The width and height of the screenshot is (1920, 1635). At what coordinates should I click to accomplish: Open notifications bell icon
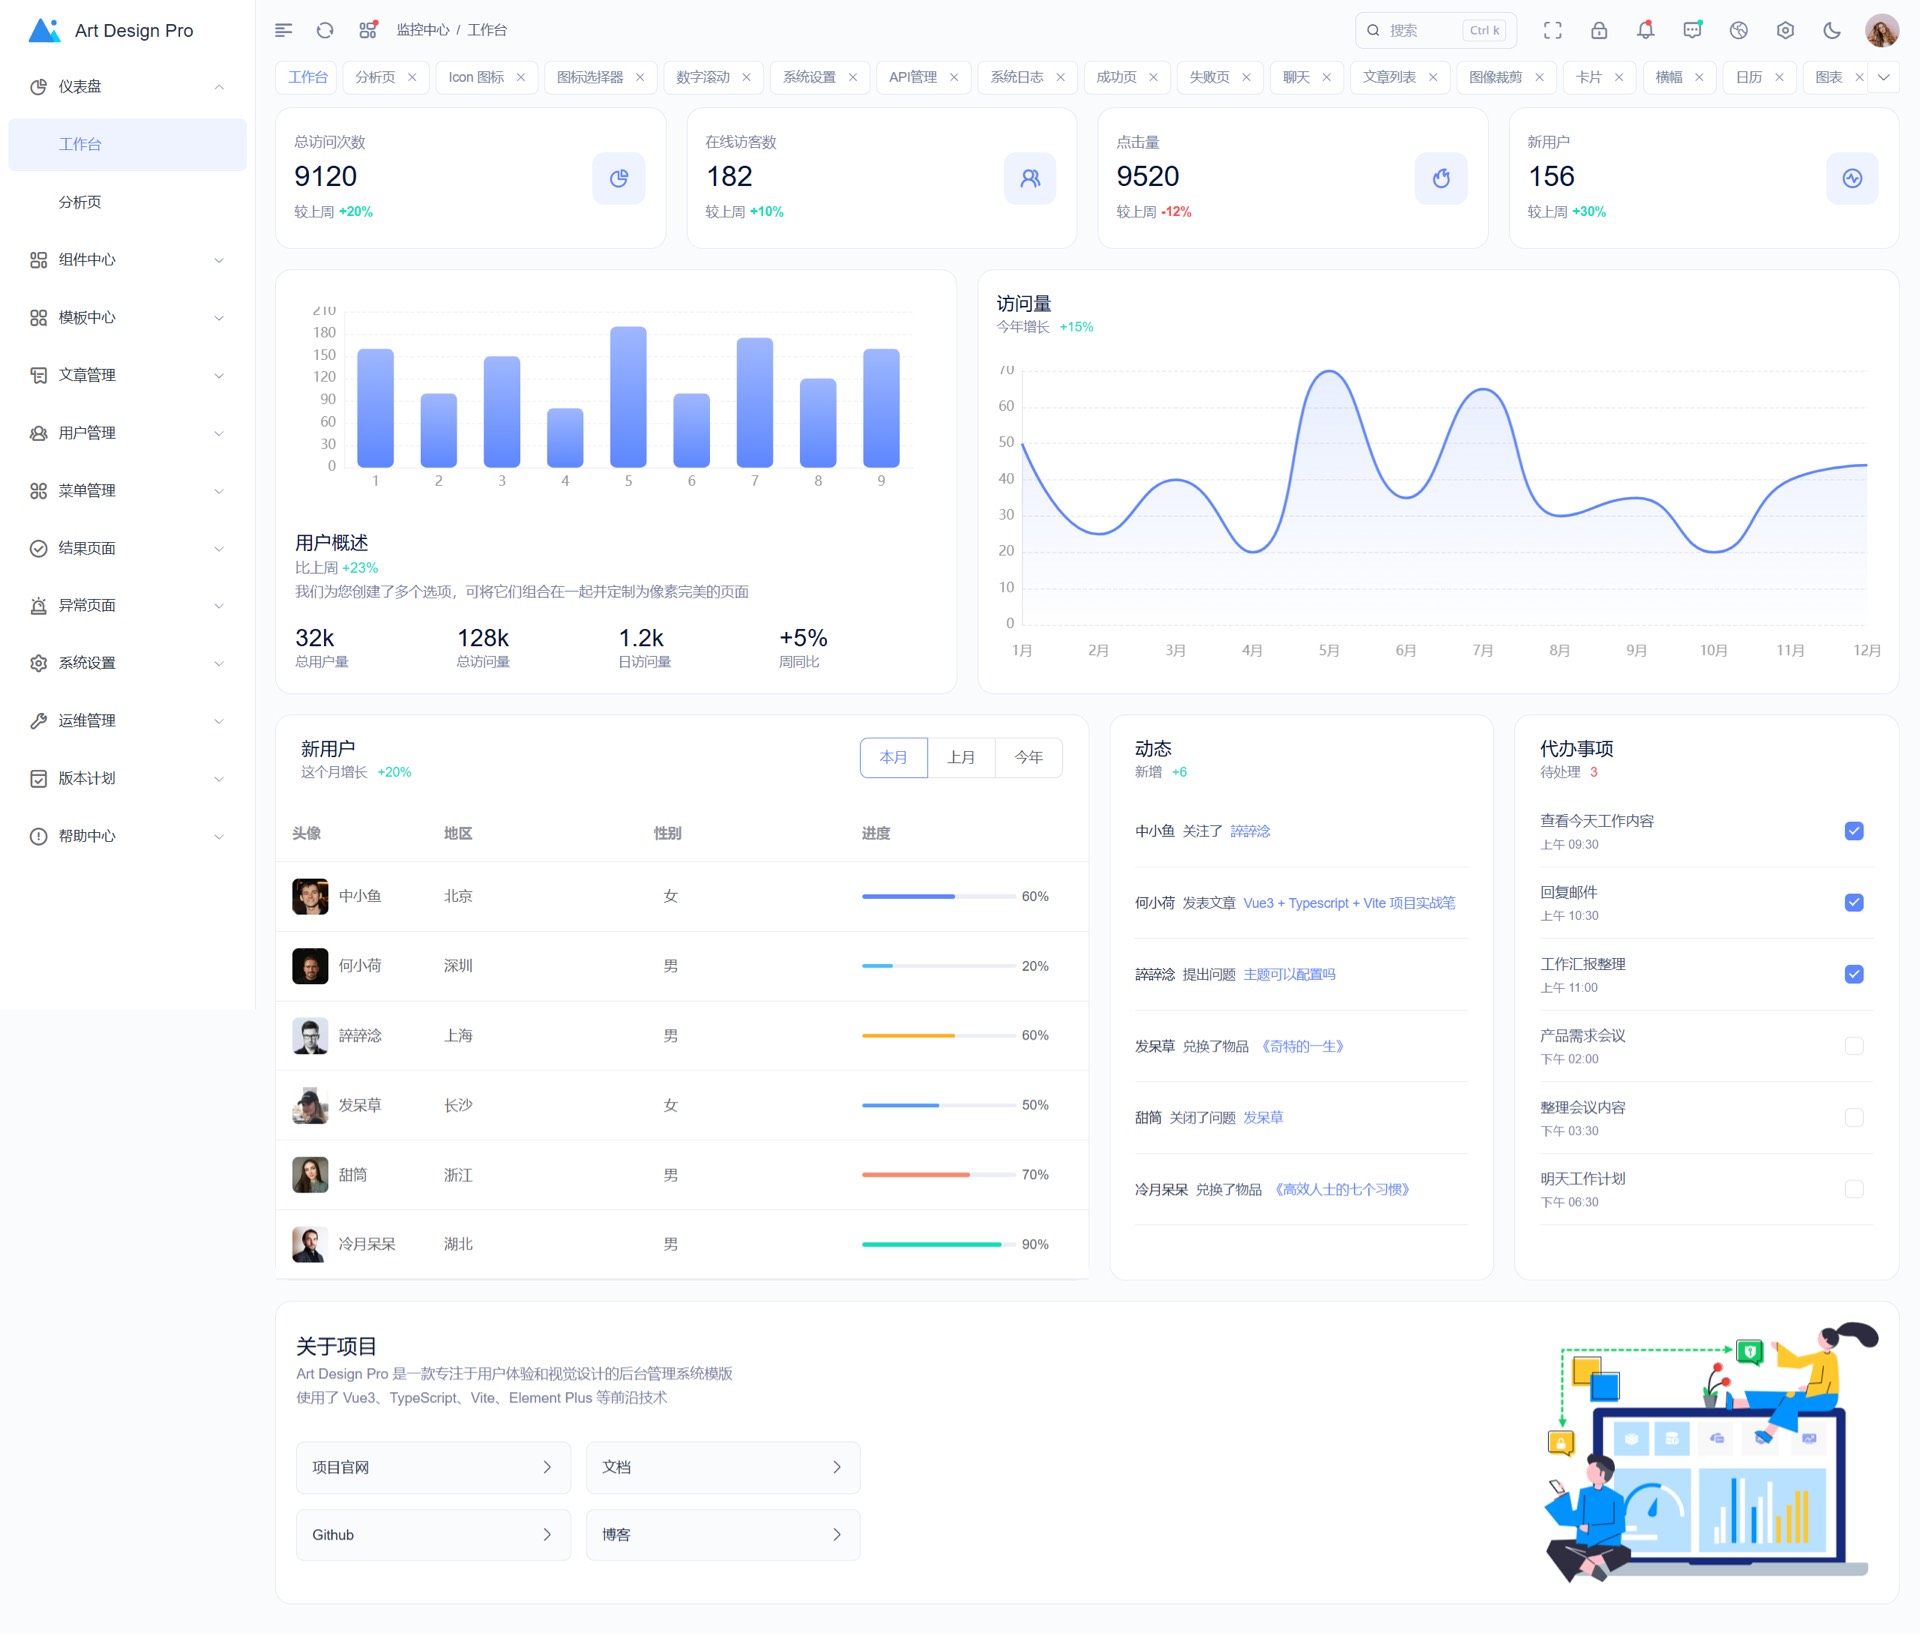1645,30
